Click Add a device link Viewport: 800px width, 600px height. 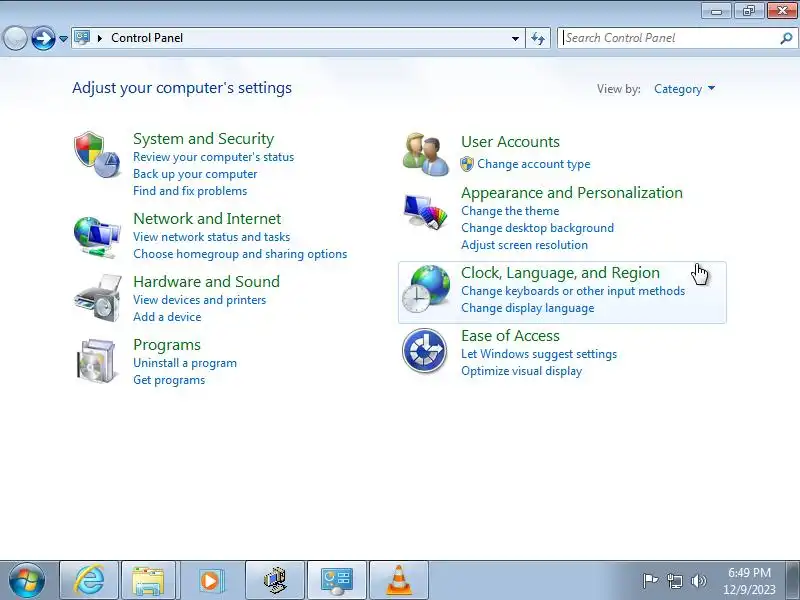(167, 317)
